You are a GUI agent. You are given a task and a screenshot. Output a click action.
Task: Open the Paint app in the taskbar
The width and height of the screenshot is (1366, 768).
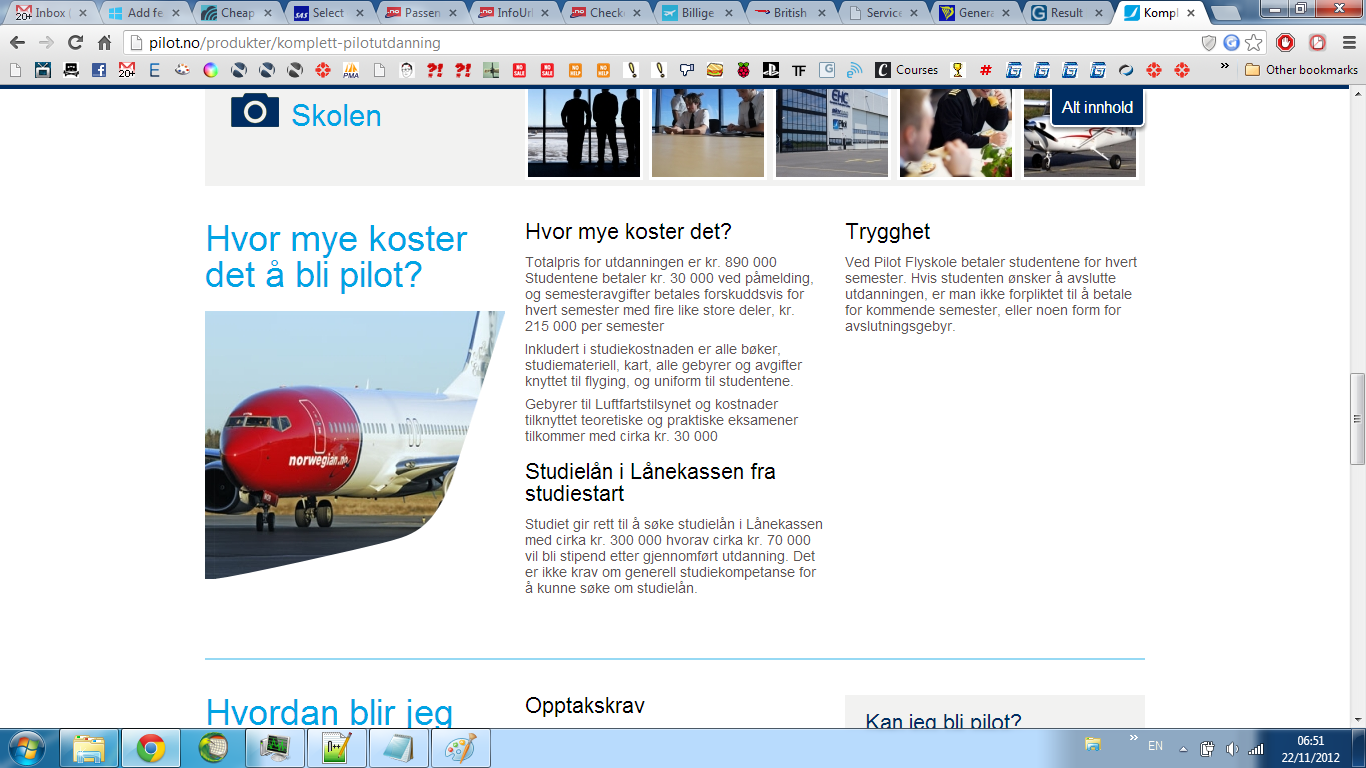[x=461, y=748]
